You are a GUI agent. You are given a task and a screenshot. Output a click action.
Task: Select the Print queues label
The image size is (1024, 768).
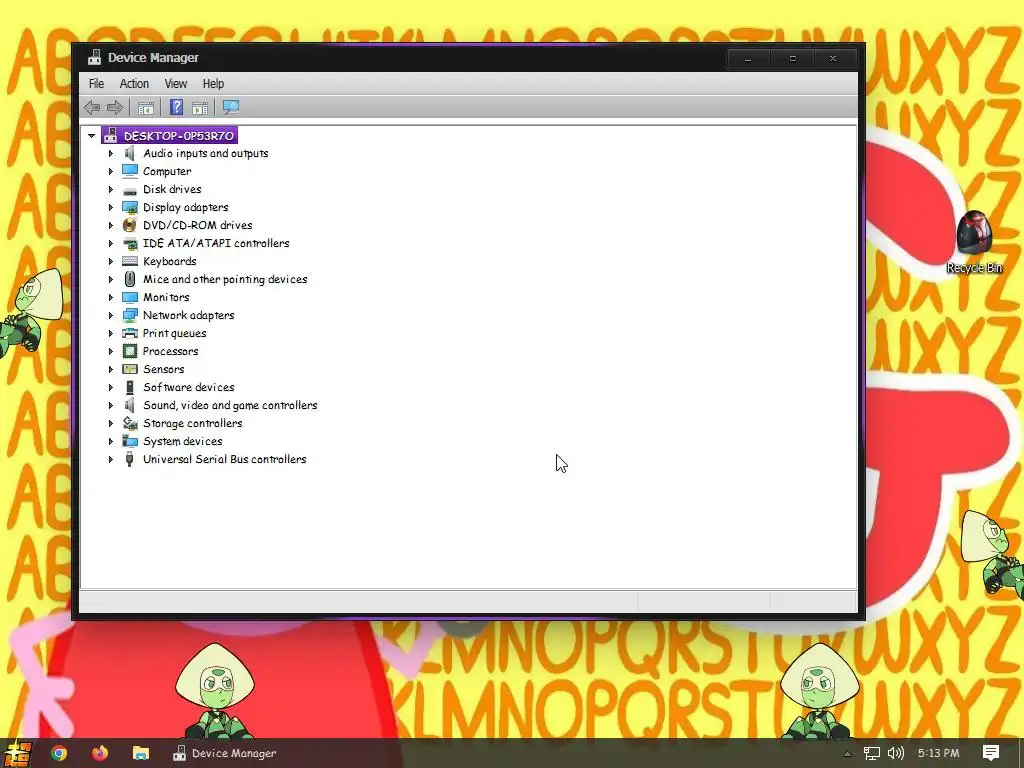[174, 333]
